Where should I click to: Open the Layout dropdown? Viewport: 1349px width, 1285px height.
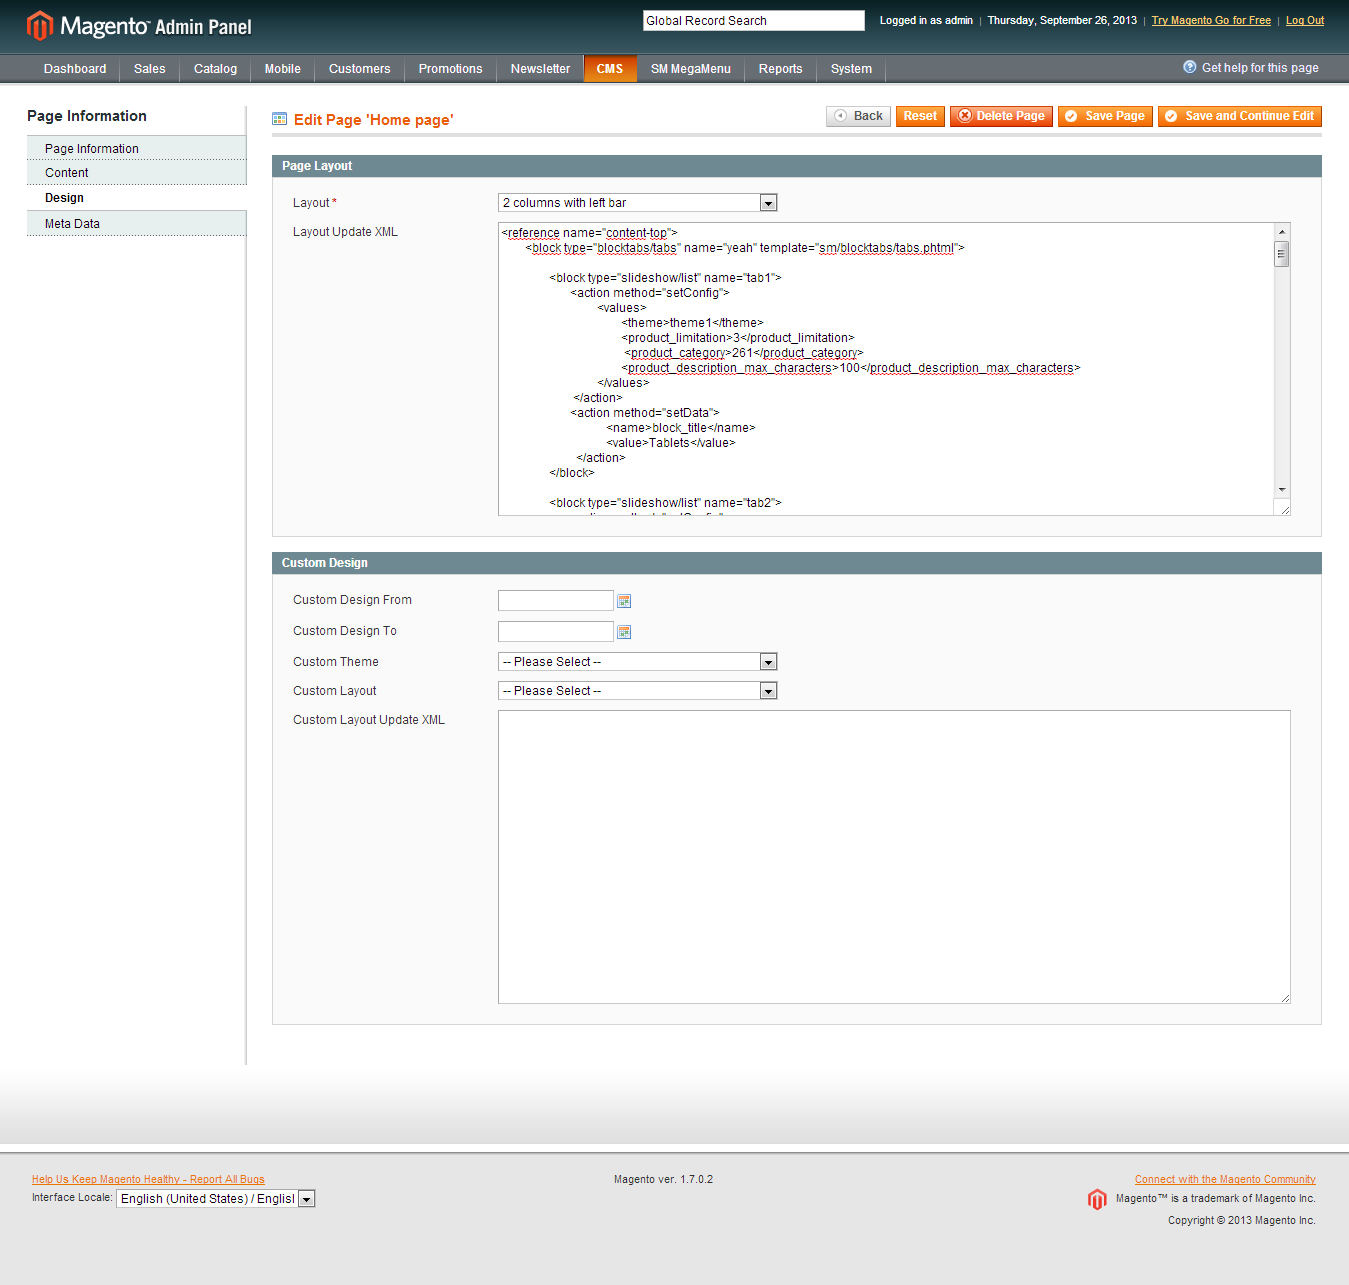pos(638,203)
